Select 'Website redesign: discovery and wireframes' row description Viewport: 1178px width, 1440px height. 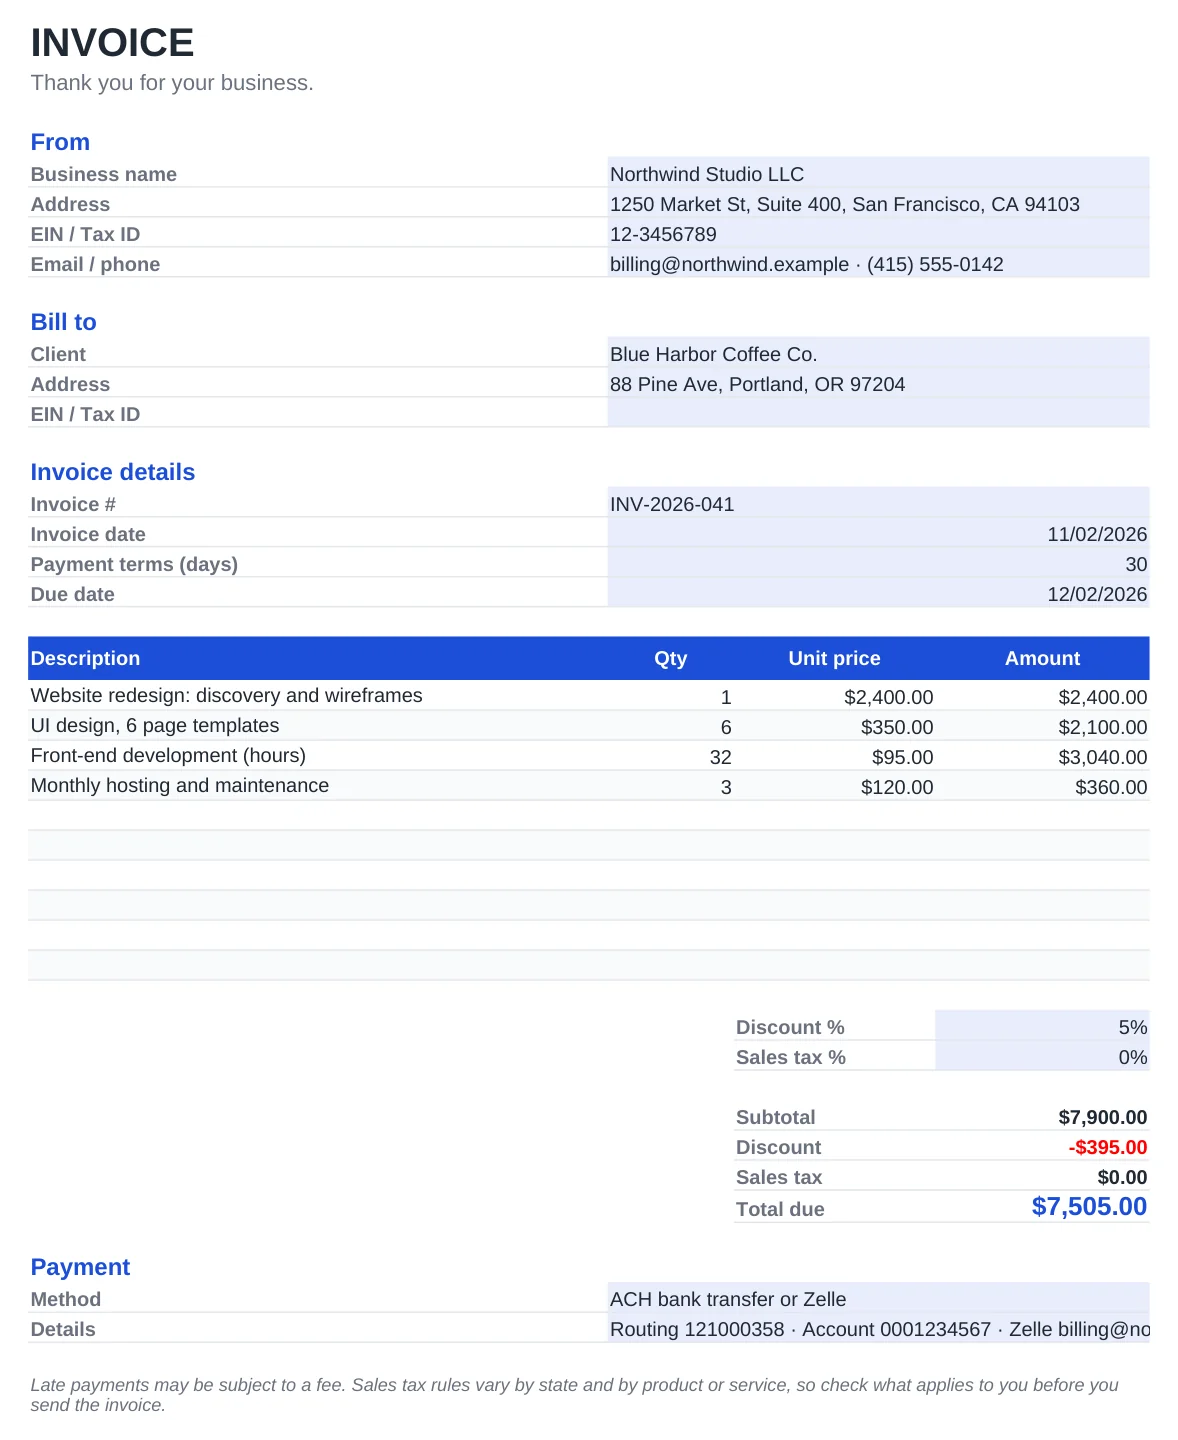tap(226, 695)
